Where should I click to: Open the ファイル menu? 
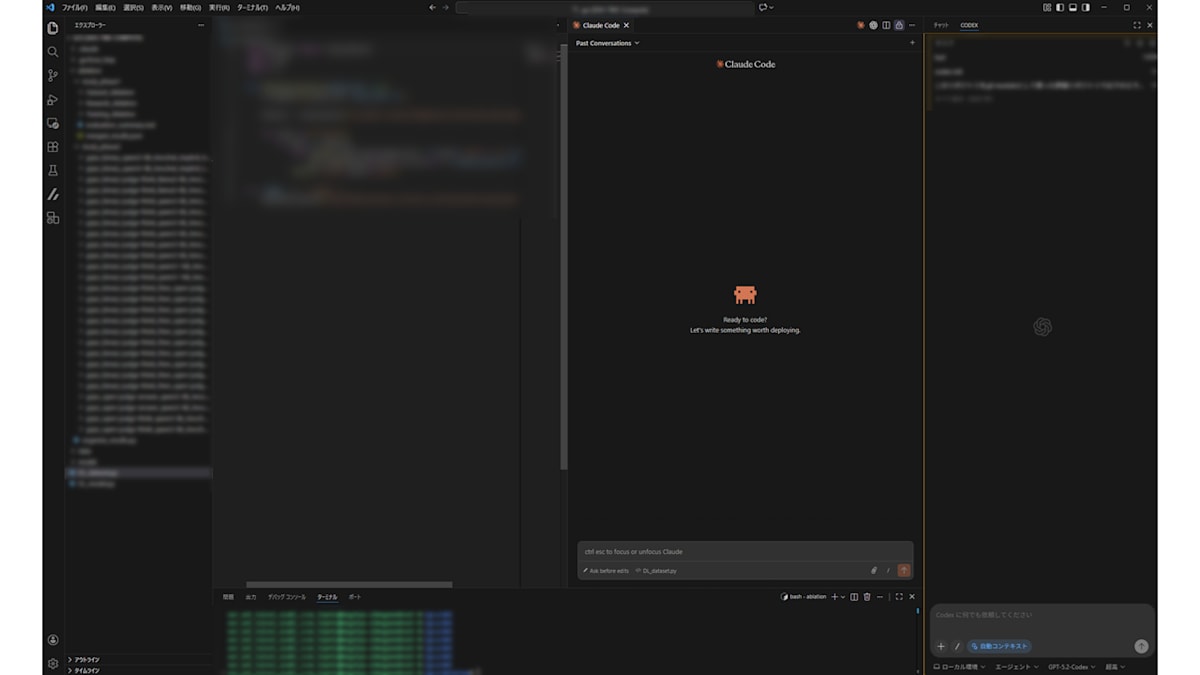pos(75,7)
